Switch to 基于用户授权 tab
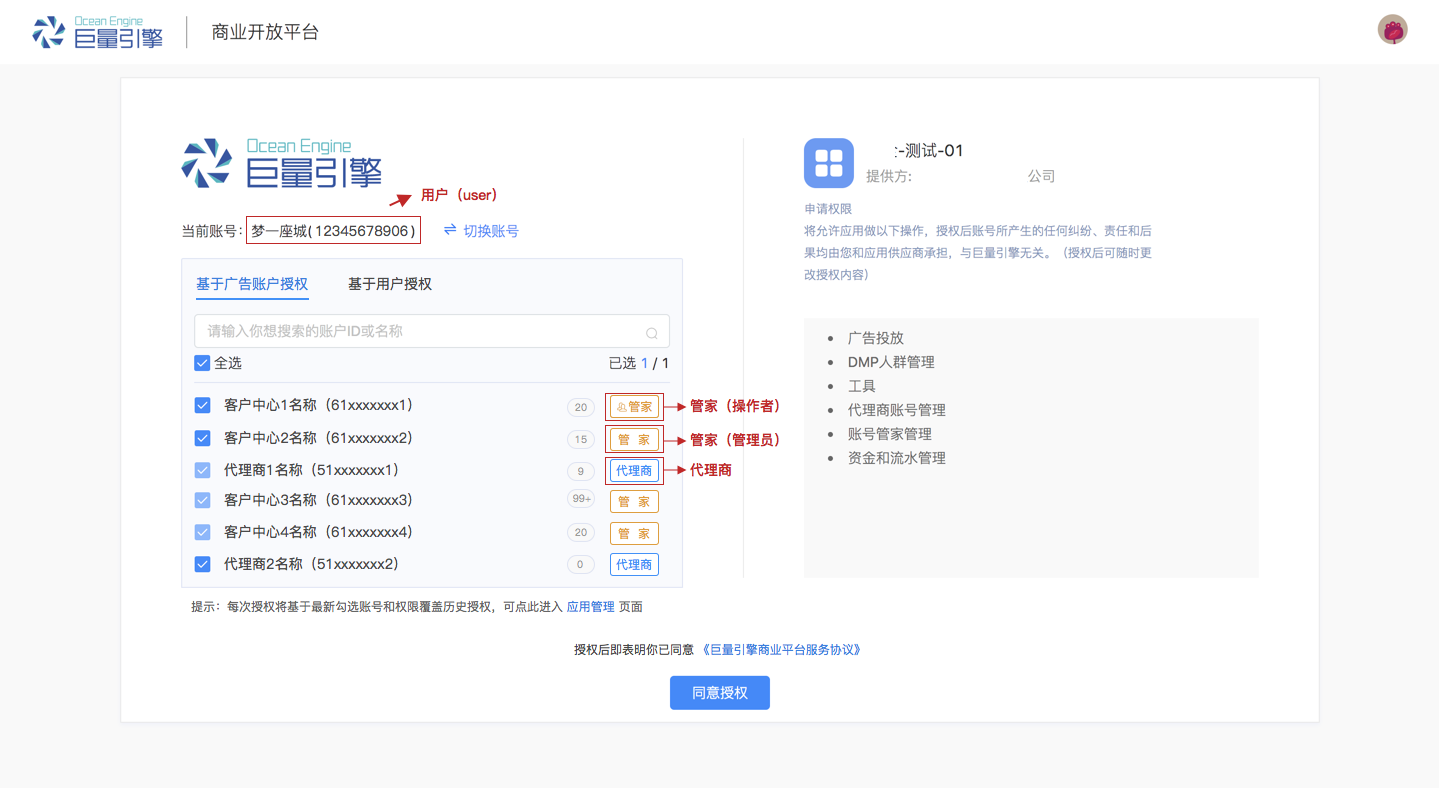1439x788 pixels. click(390, 284)
